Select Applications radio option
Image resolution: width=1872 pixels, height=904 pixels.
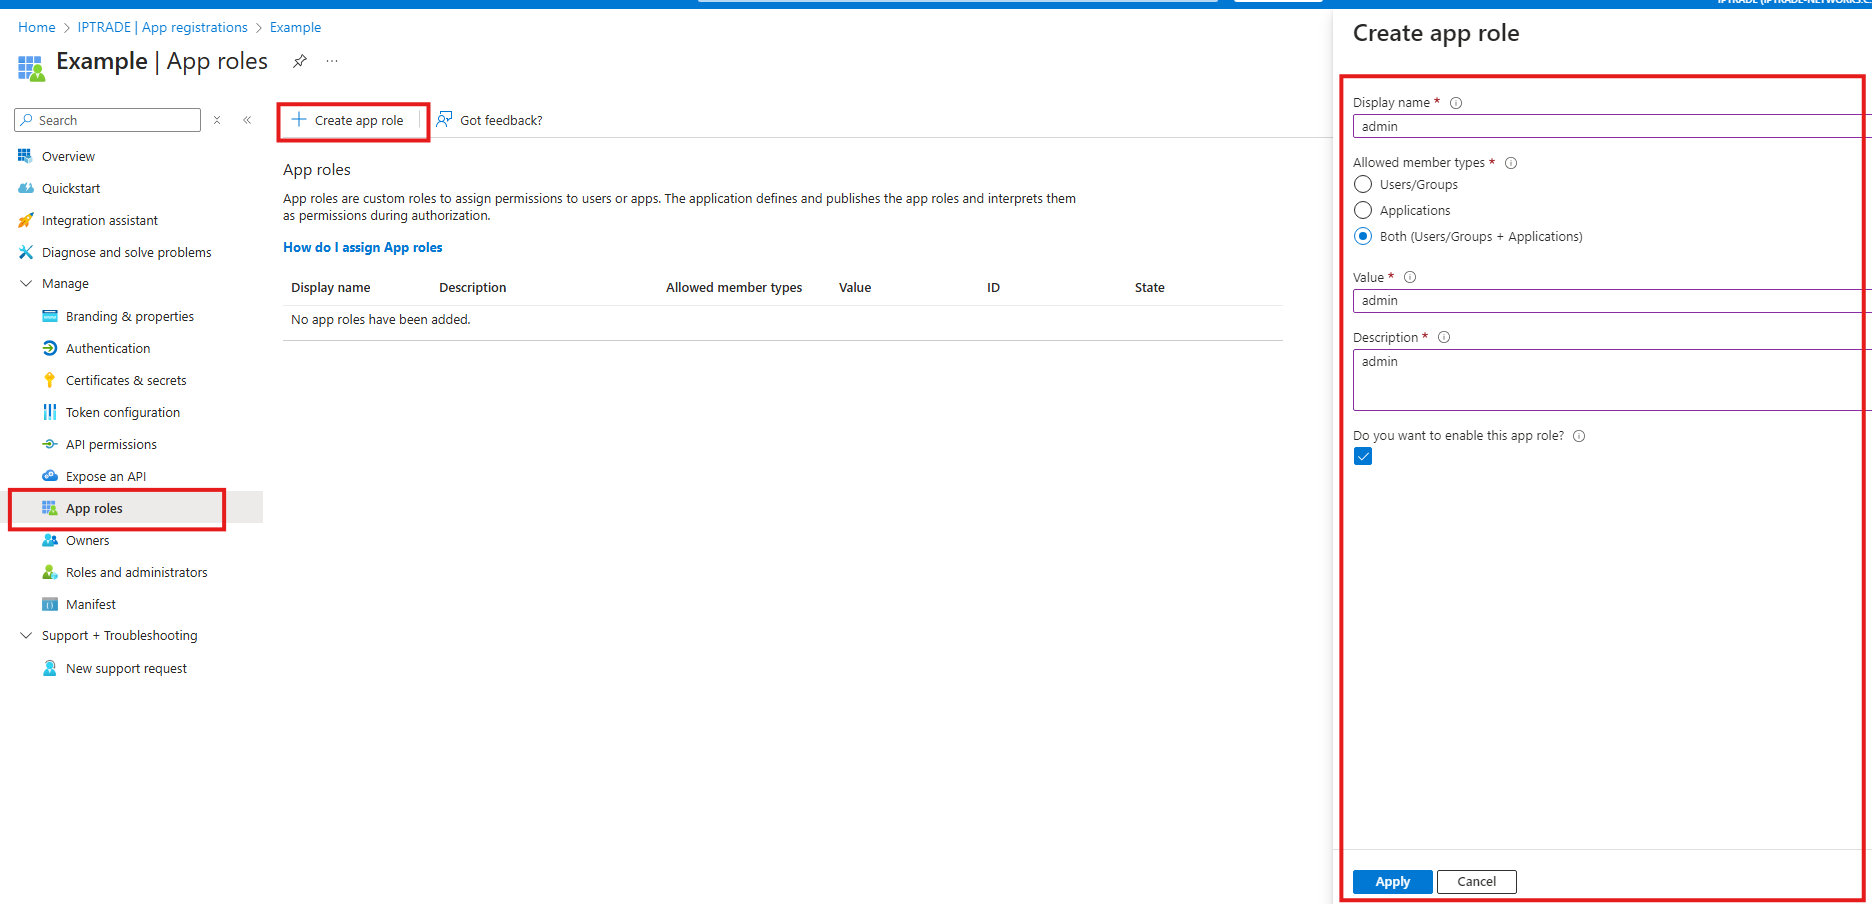click(x=1363, y=210)
